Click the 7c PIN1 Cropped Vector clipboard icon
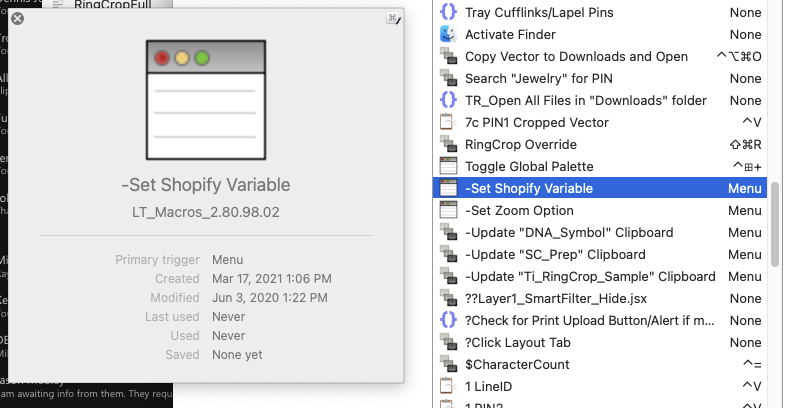 pyautogui.click(x=448, y=123)
